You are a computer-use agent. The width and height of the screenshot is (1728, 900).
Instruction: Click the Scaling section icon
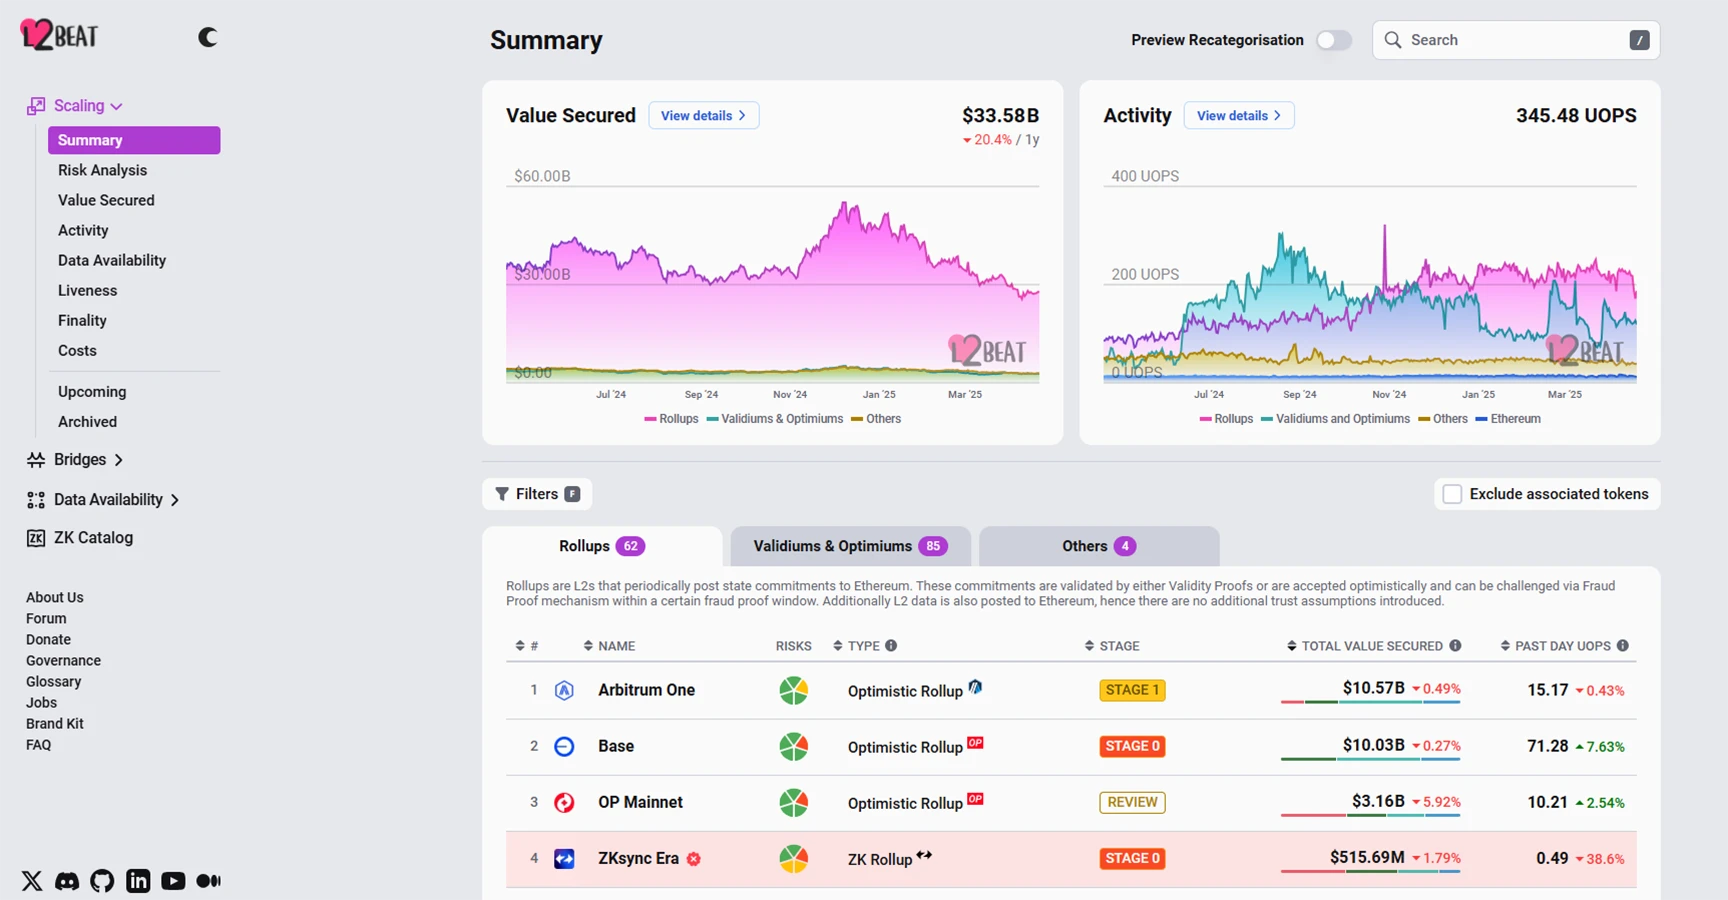point(36,106)
